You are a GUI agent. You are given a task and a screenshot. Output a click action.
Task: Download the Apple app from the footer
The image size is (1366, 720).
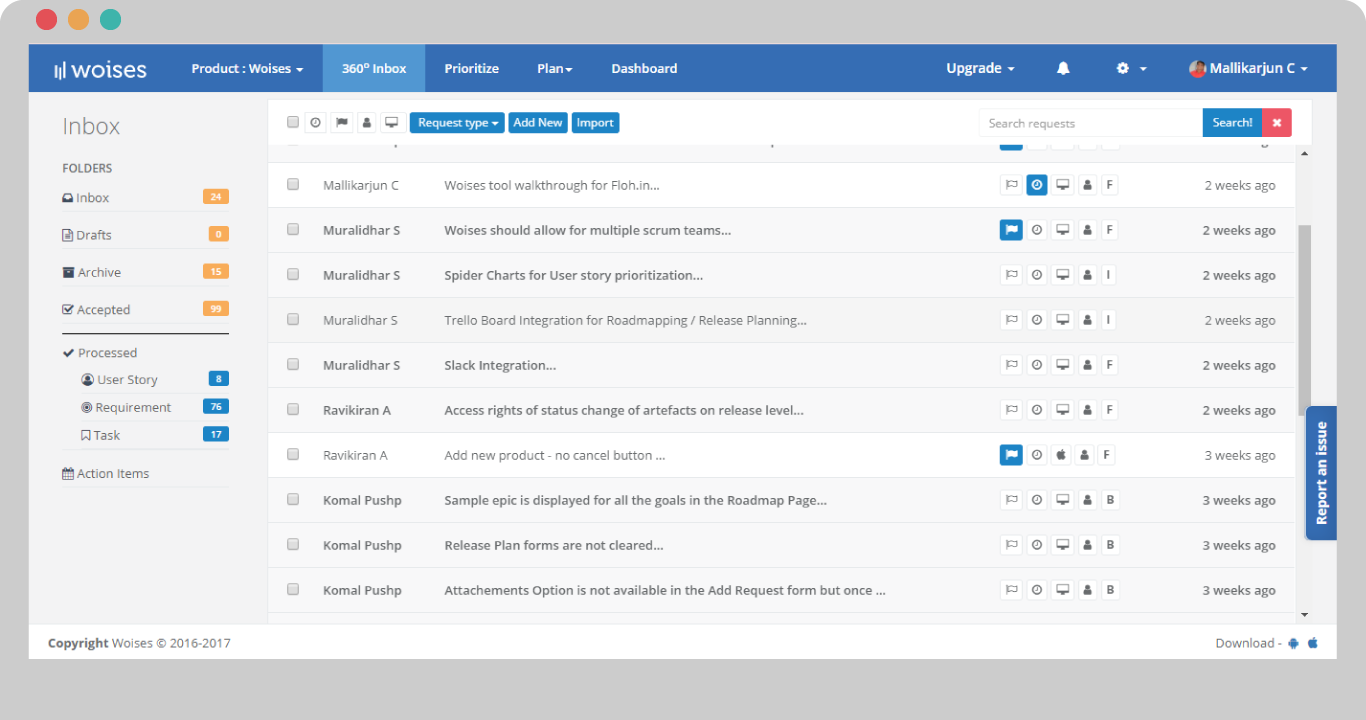(x=1313, y=643)
